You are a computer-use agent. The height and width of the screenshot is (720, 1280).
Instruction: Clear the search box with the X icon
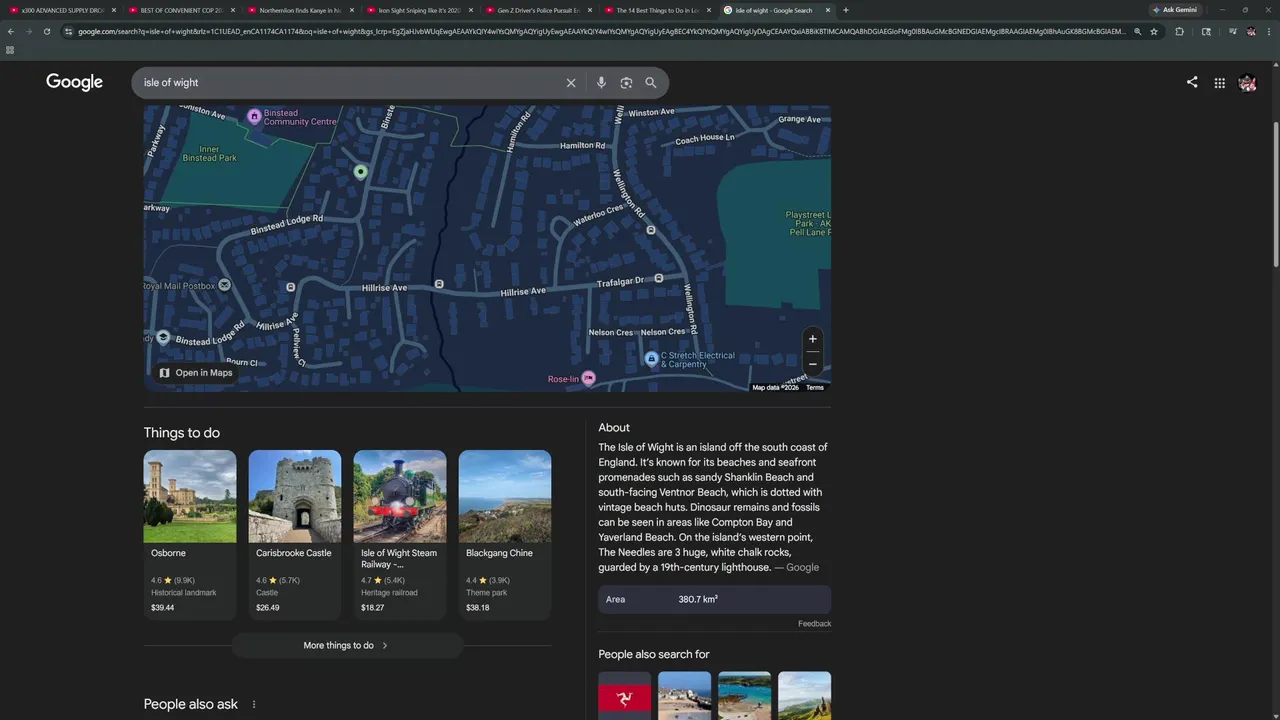(x=571, y=83)
